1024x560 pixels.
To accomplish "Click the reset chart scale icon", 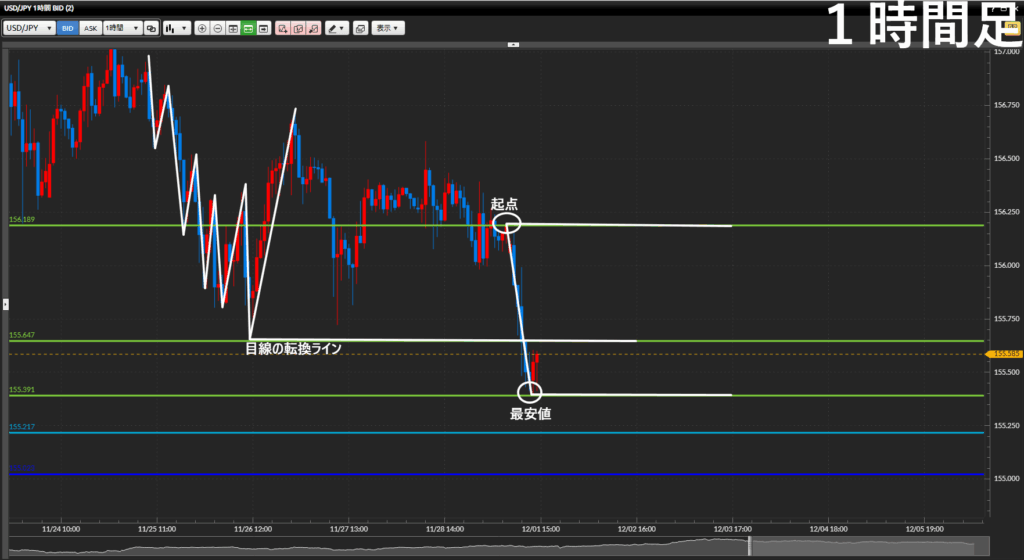I will 233,28.
